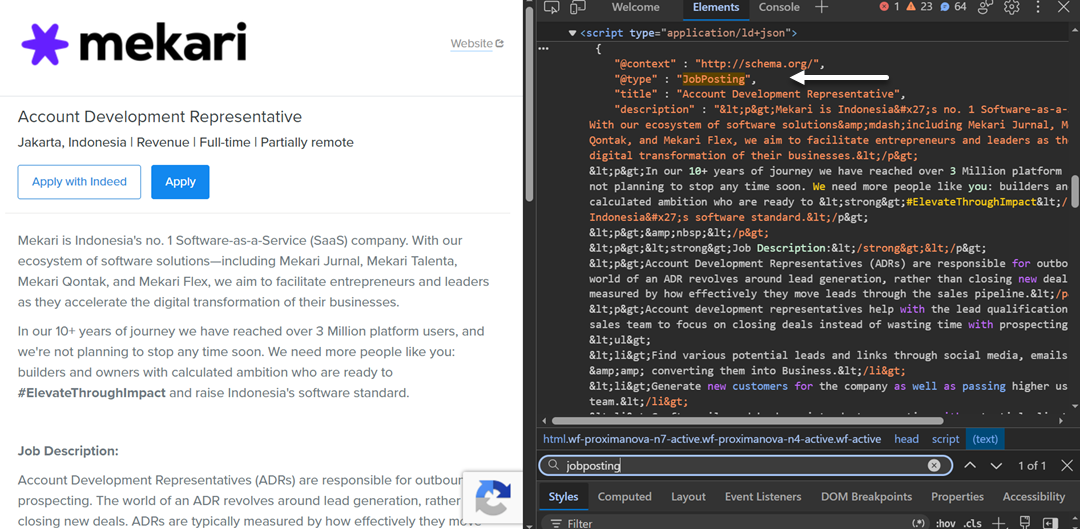The width and height of the screenshot is (1080, 529).
Task: Select the html breadcrumb in the DOM path
Action: pos(712,439)
